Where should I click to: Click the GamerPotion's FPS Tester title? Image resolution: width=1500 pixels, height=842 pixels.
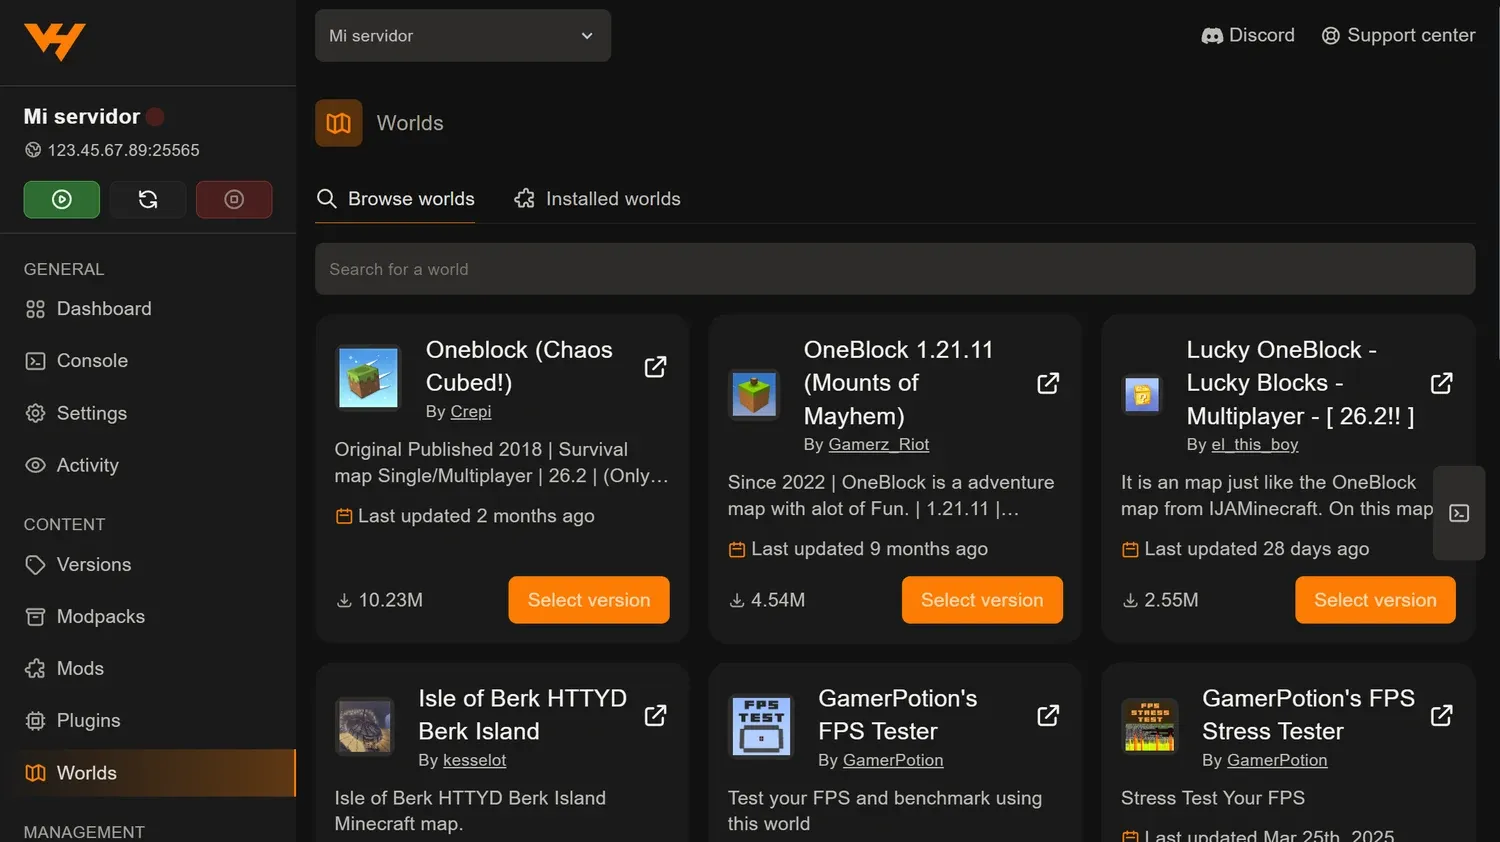coord(897,715)
